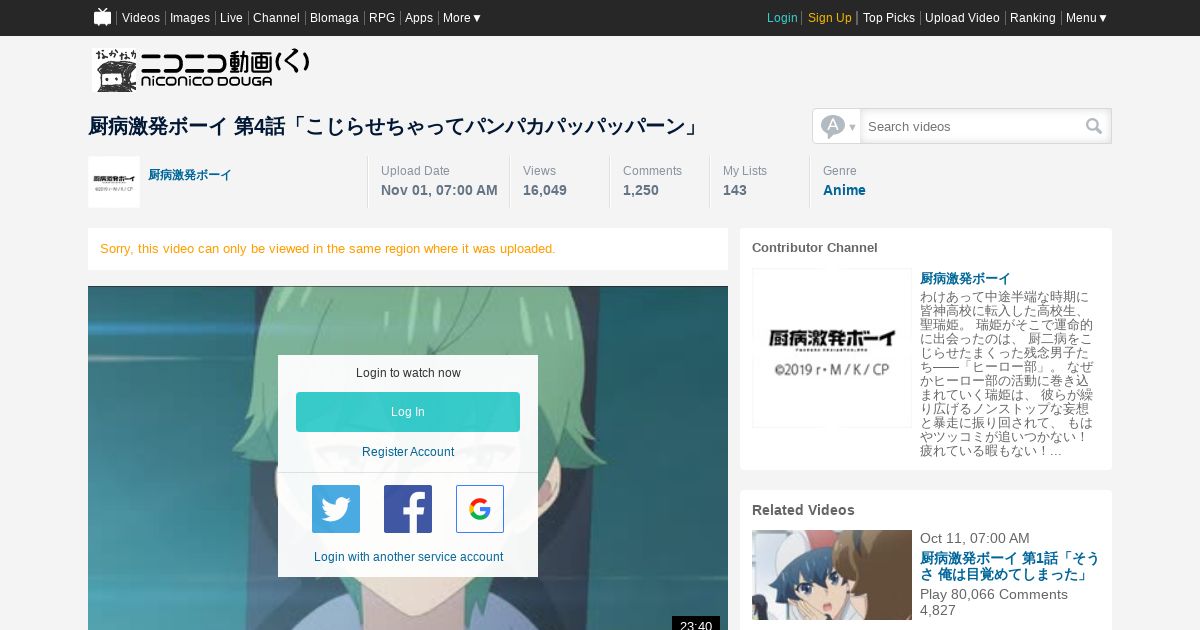Open Images in the top navigation
Viewport: 1200px width, 630px height.
tap(190, 18)
